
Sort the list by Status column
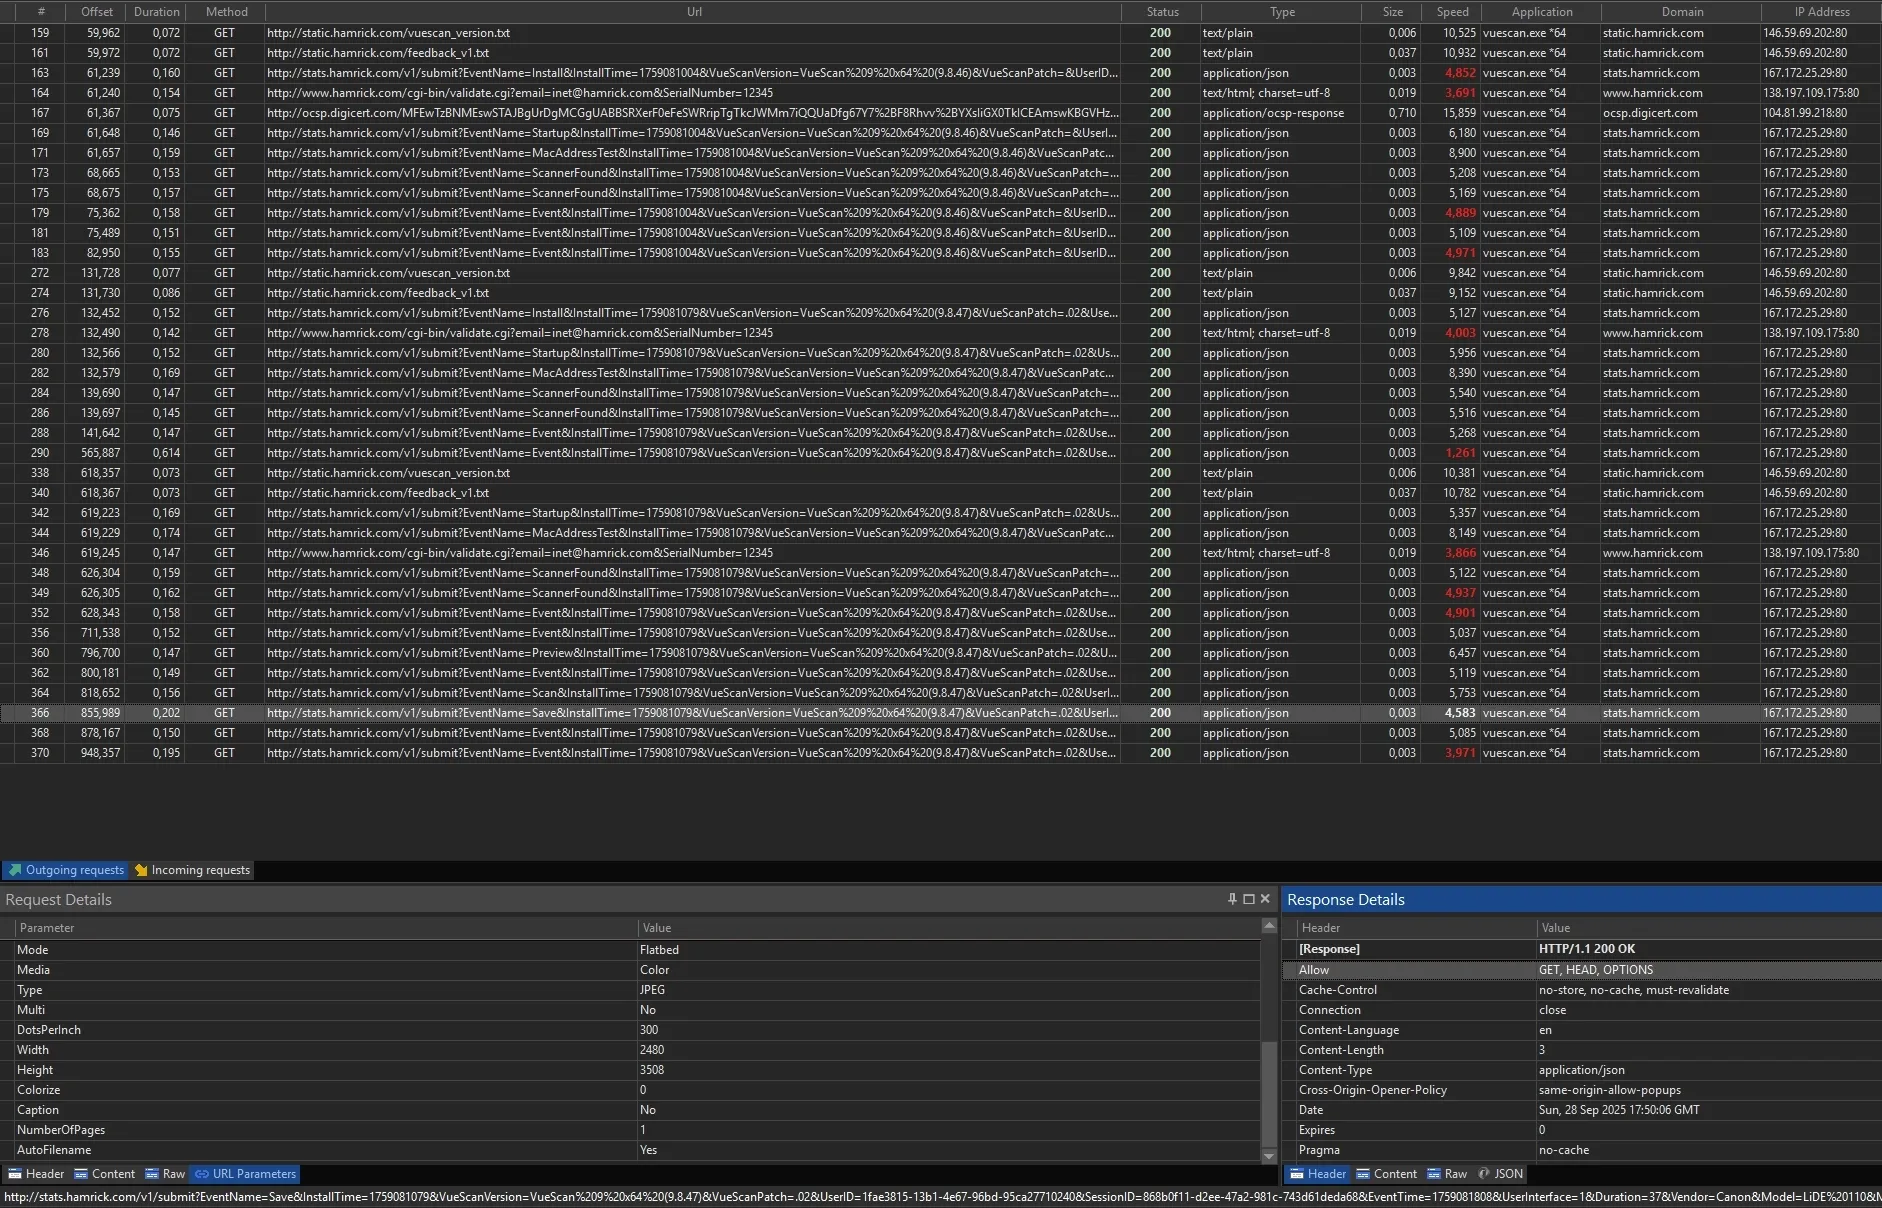[x=1162, y=12]
